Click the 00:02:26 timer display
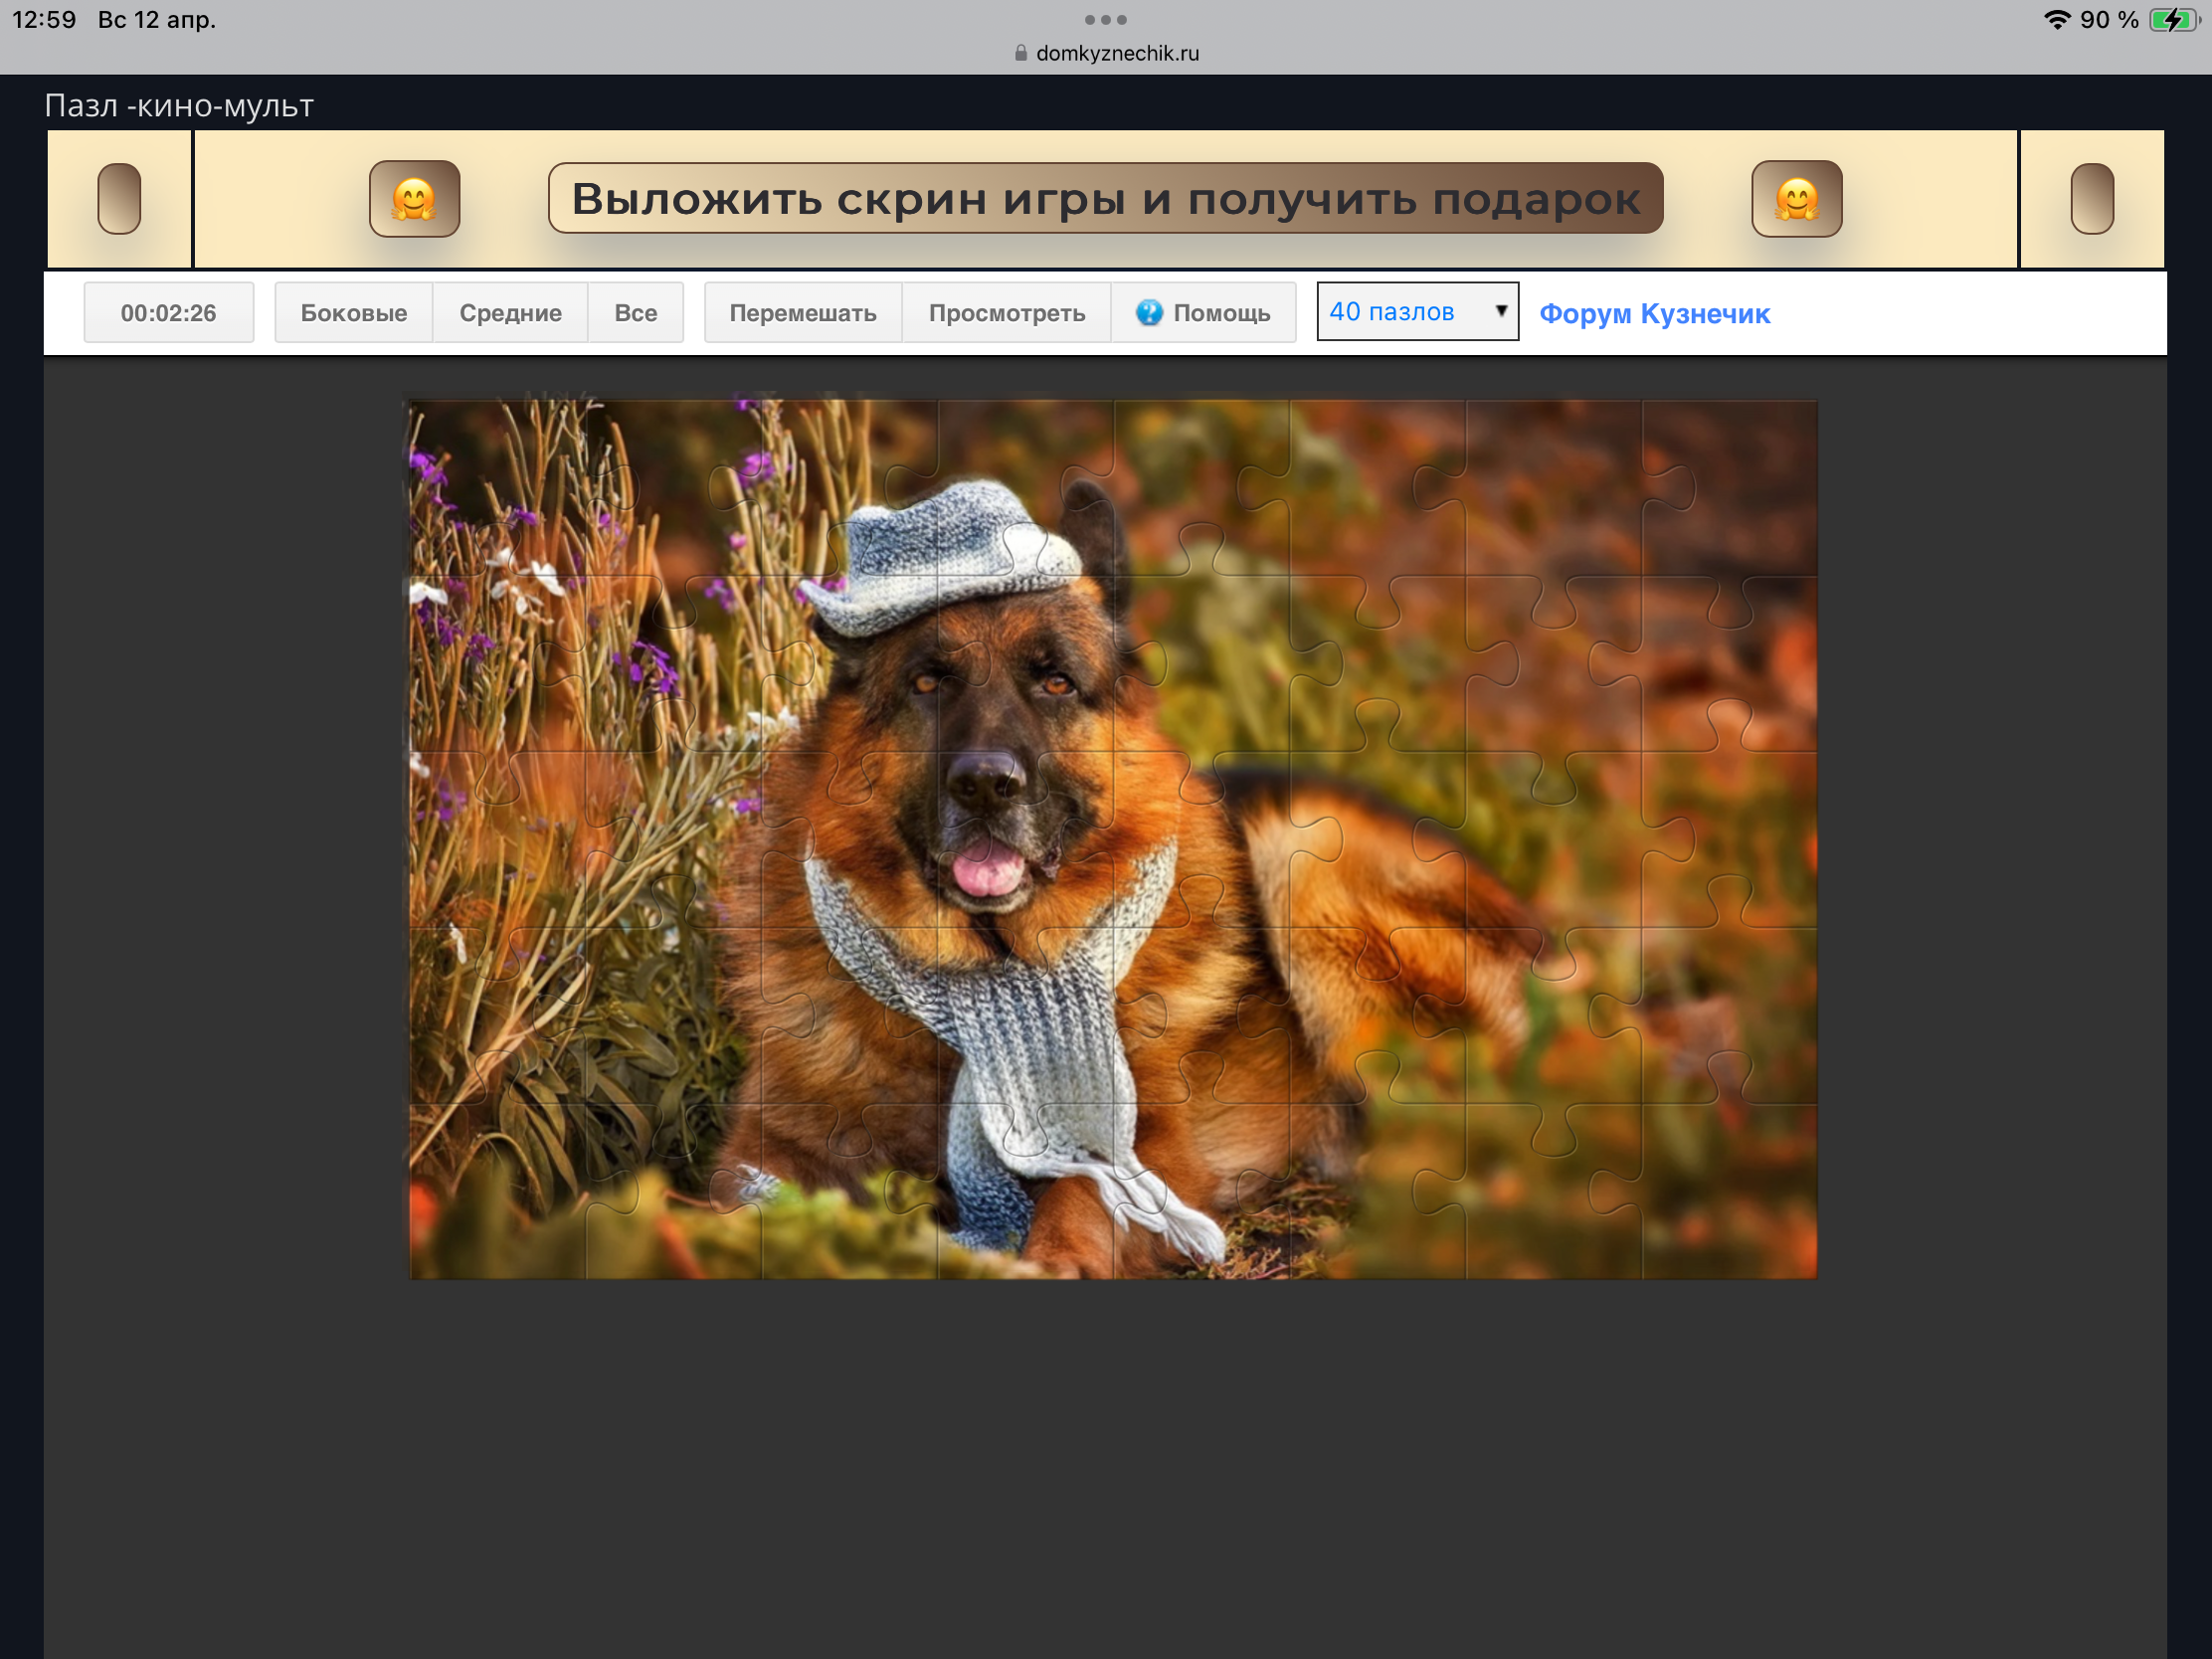 pos(168,313)
